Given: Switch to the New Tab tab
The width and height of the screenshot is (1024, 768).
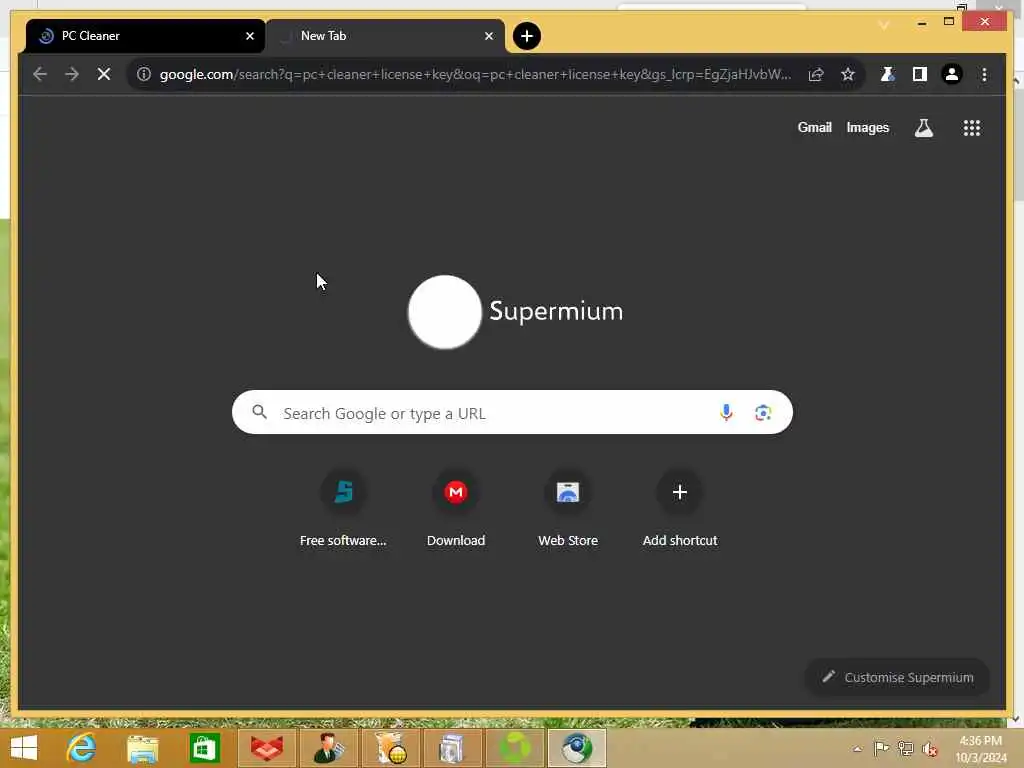Looking at the screenshot, I should coord(385,36).
